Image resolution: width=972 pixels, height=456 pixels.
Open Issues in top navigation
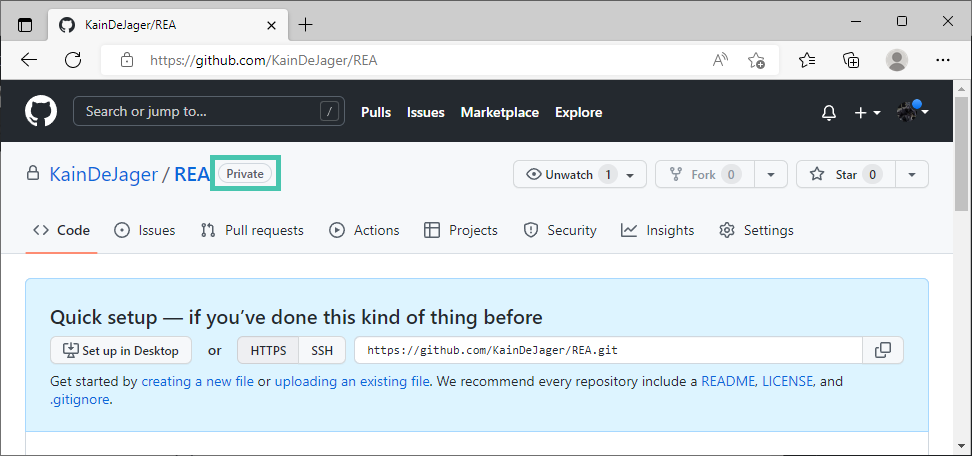click(x=425, y=112)
